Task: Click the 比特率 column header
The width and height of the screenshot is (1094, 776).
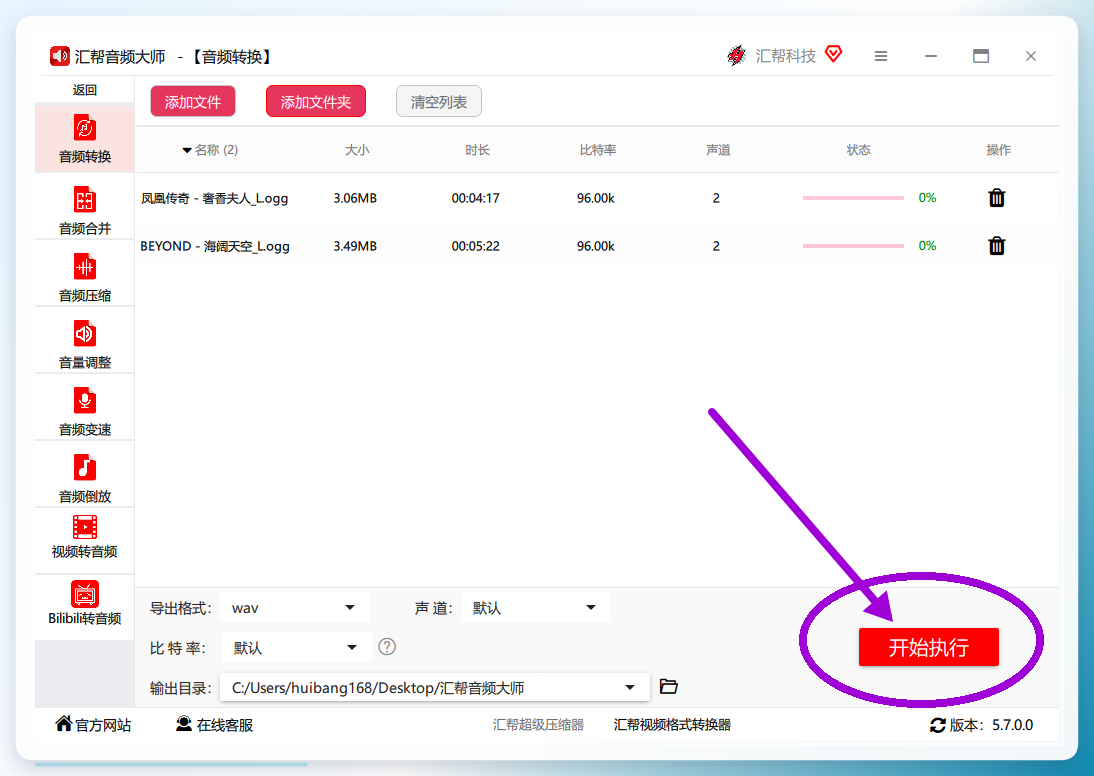Action: (x=598, y=150)
